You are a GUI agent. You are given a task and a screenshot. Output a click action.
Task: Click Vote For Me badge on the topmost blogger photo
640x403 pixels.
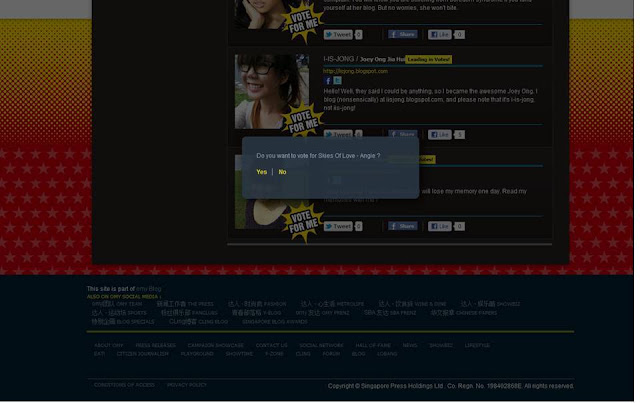[x=303, y=22]
